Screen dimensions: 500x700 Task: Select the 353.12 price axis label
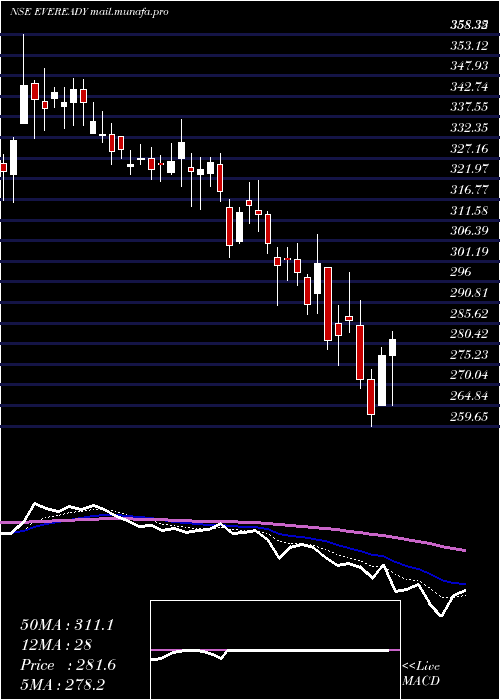468,45
